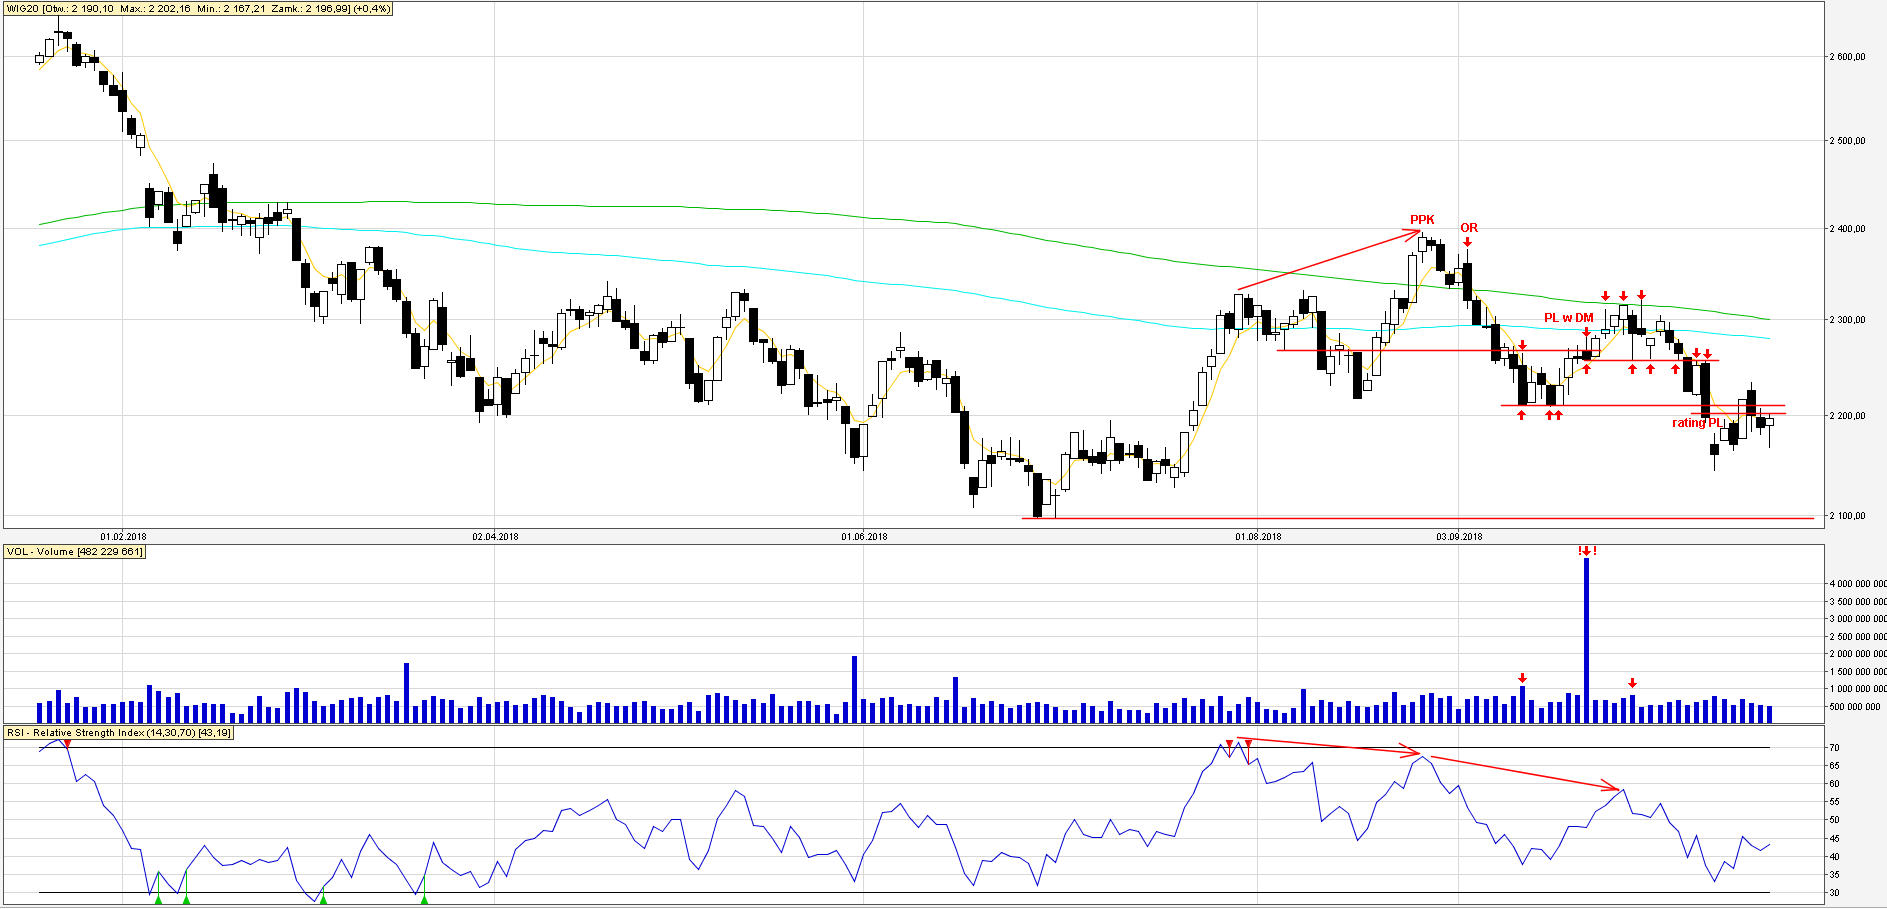Click the 01.06.2018 date label
The image size is (1887, 909).
tap(864, 537)
